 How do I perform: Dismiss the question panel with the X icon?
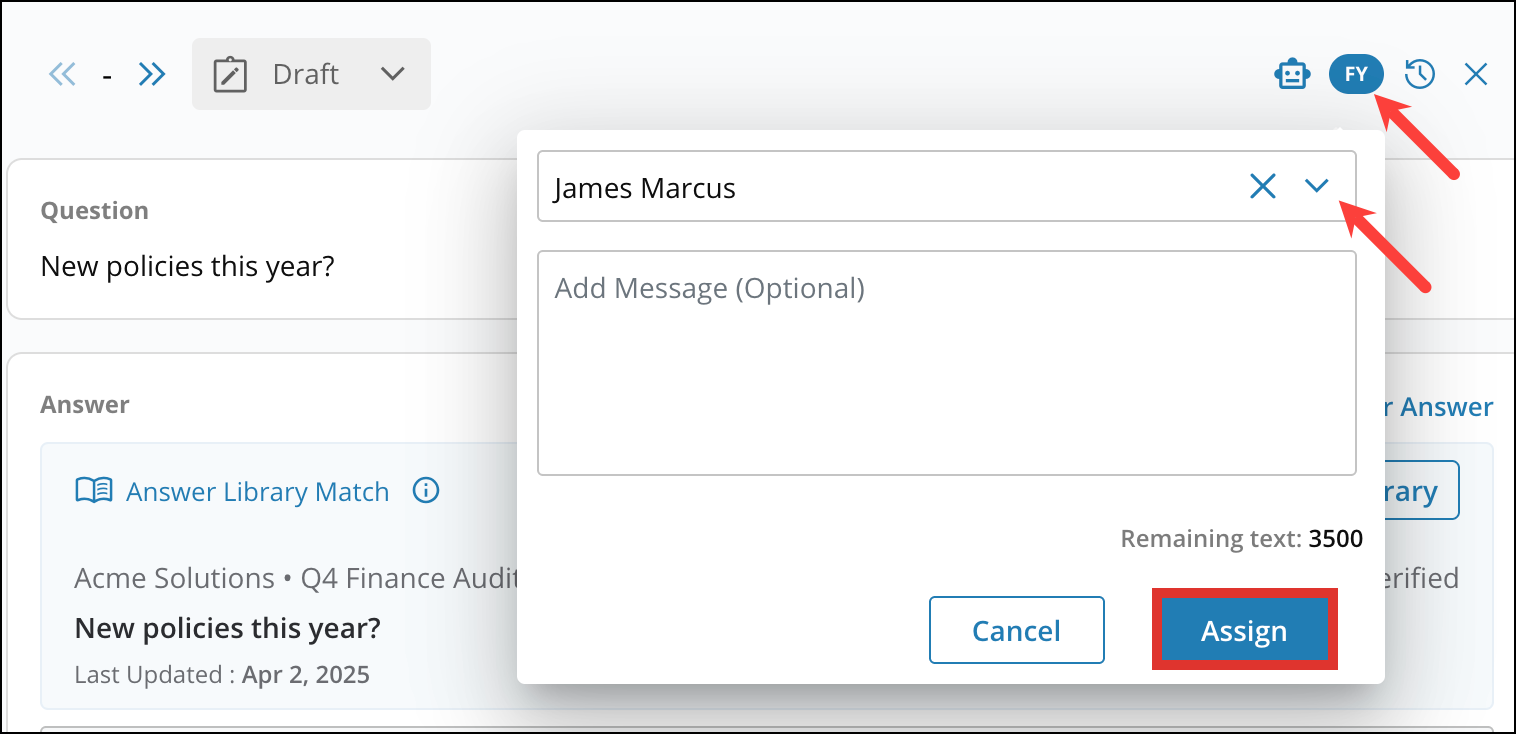pyautogui.click(x=1476, y=73)
